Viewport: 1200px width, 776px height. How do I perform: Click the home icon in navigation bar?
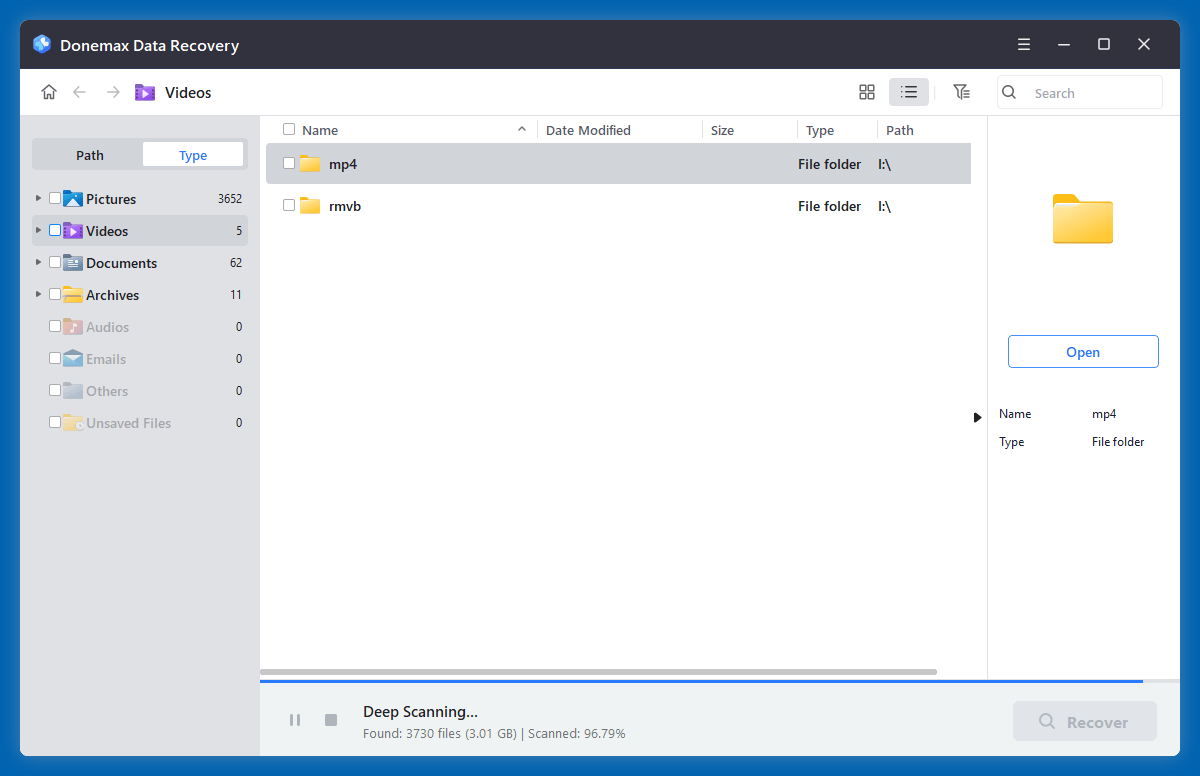pos(48,91)
